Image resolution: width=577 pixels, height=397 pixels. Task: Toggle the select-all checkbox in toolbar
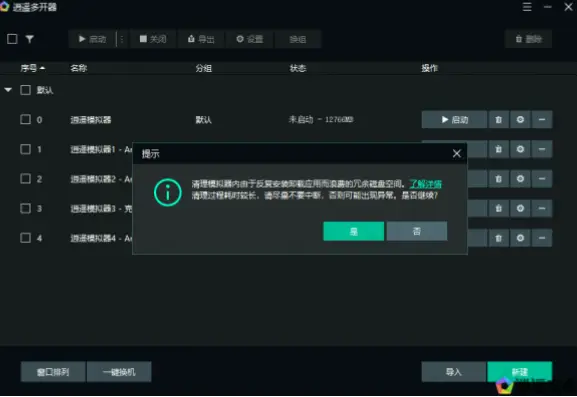click(12, 39)
